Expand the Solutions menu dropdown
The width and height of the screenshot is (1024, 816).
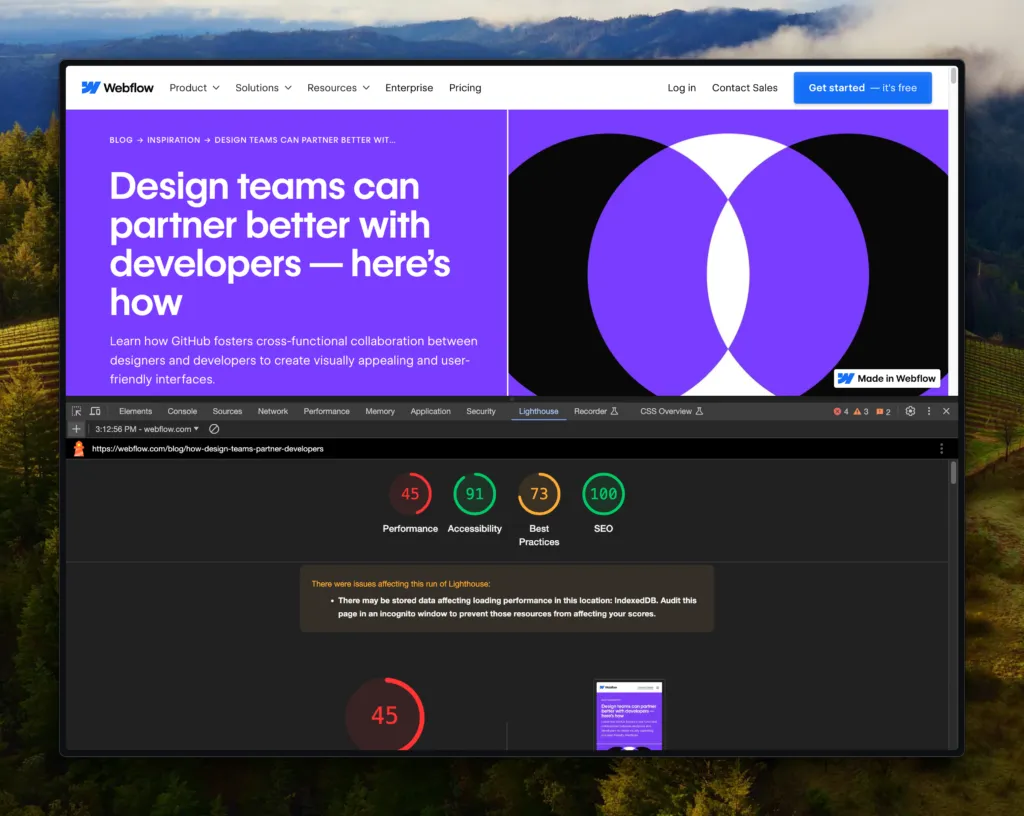click(263, 87)
